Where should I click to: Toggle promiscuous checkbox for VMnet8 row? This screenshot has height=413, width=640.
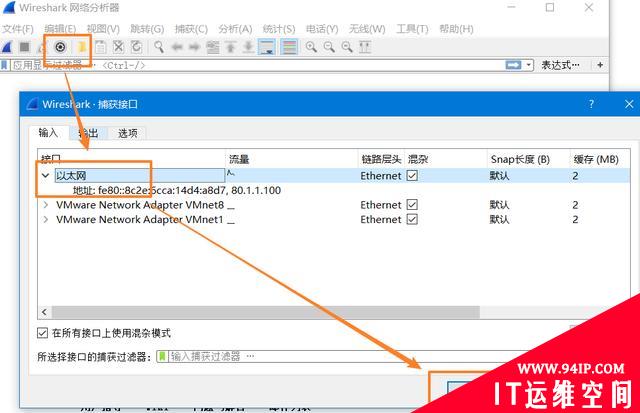(412, 204)
